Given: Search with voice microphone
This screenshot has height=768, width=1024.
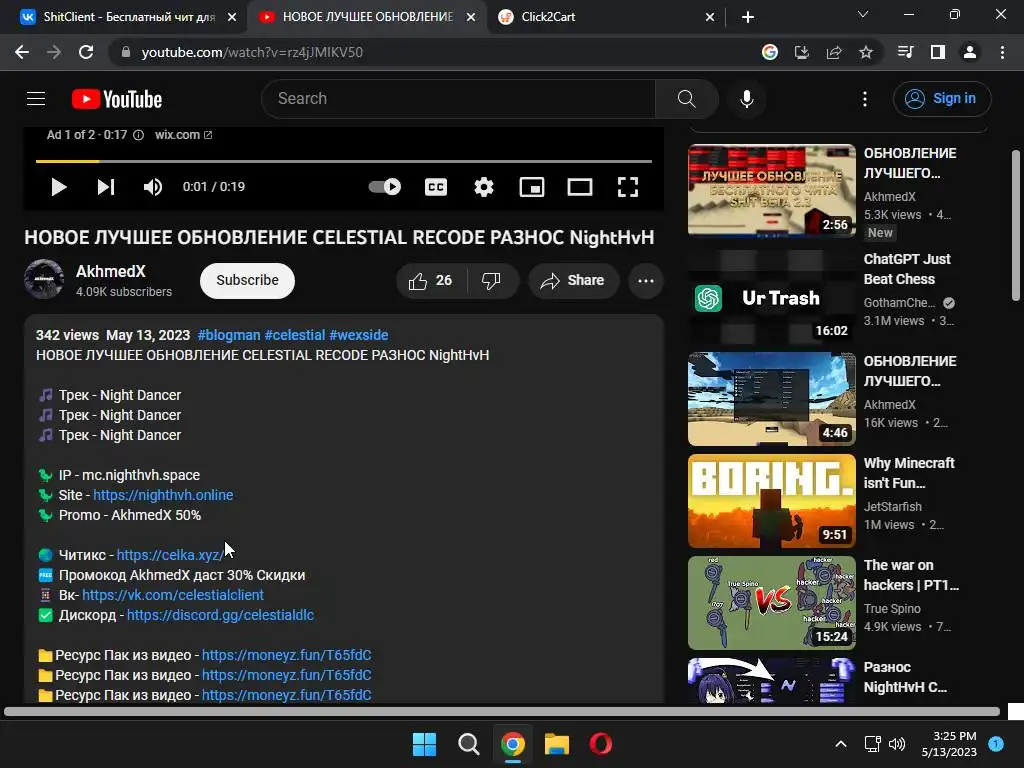Looking at the screenshot, I should tap(746, 99).
